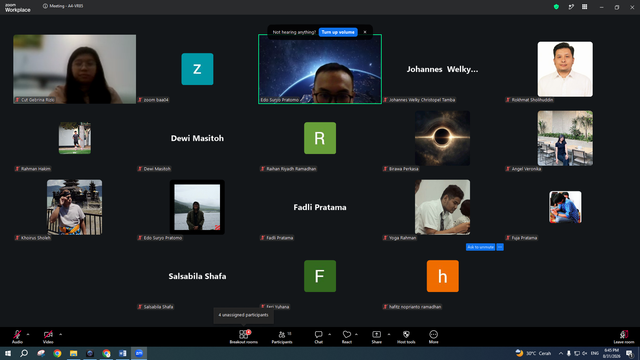
Task: Expand the Audio options arrow
Action: click(28, 334)
